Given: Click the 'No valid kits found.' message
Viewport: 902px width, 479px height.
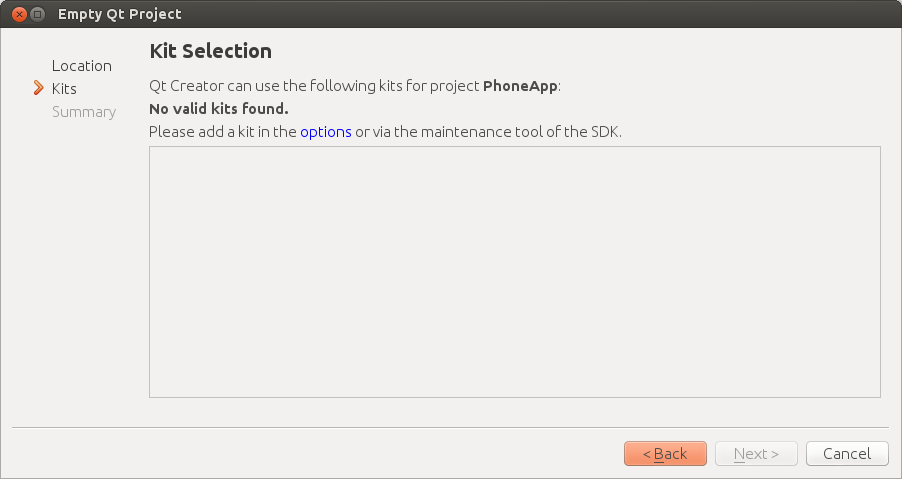Looking at the screenshot, I should [x=218, y=109].
